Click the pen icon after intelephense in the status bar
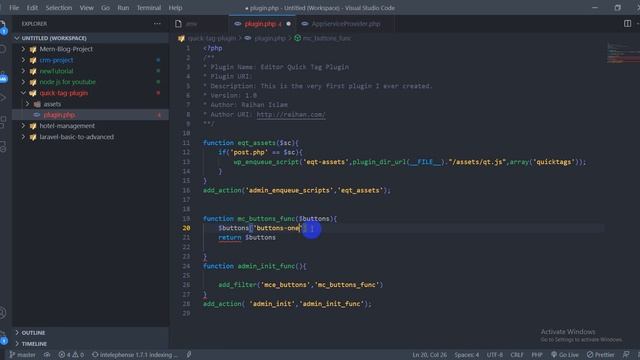640x360 pixels. coord(189,355)
